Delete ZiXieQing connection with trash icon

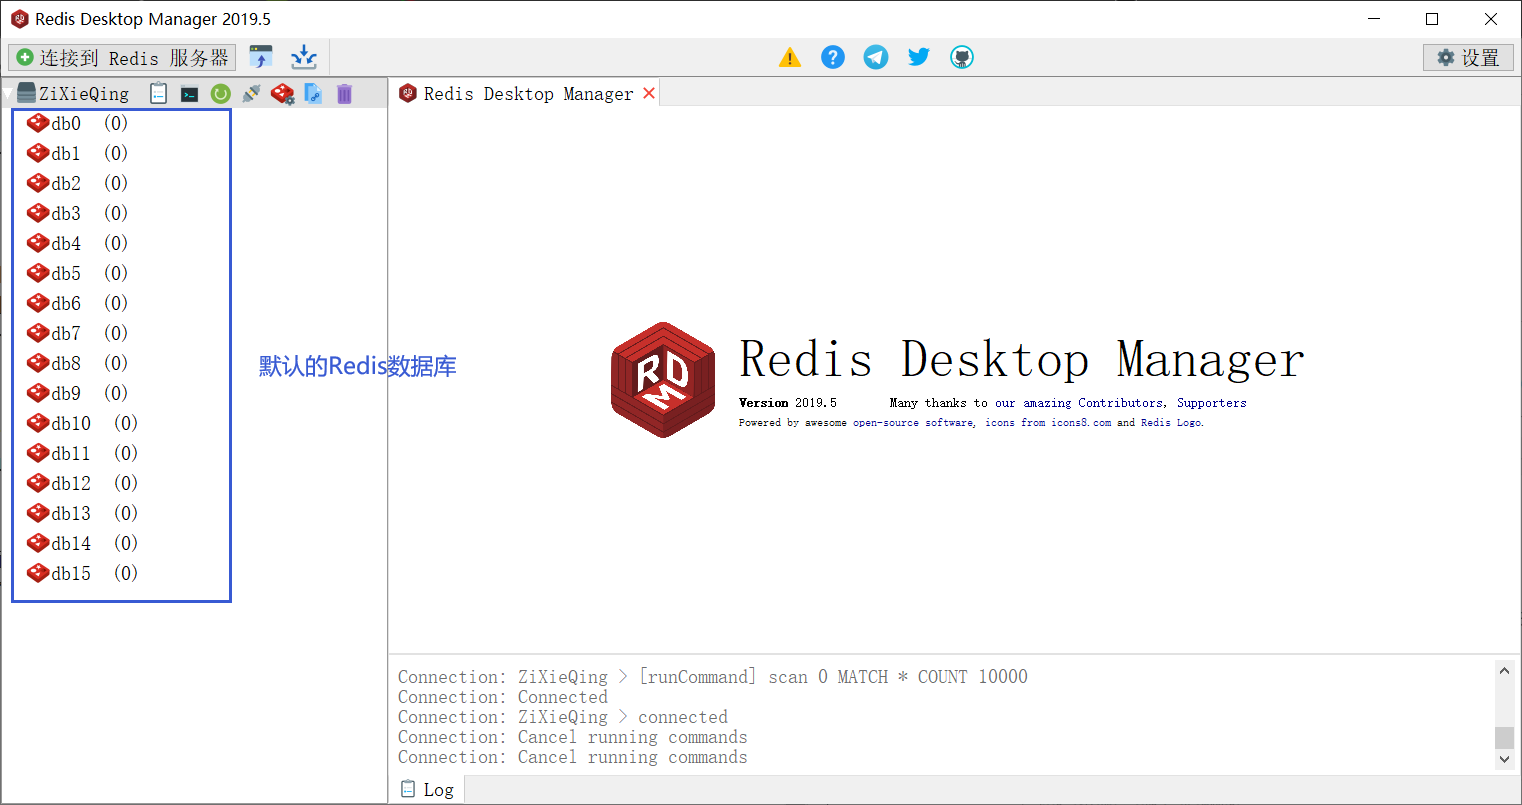coord(344,94)
